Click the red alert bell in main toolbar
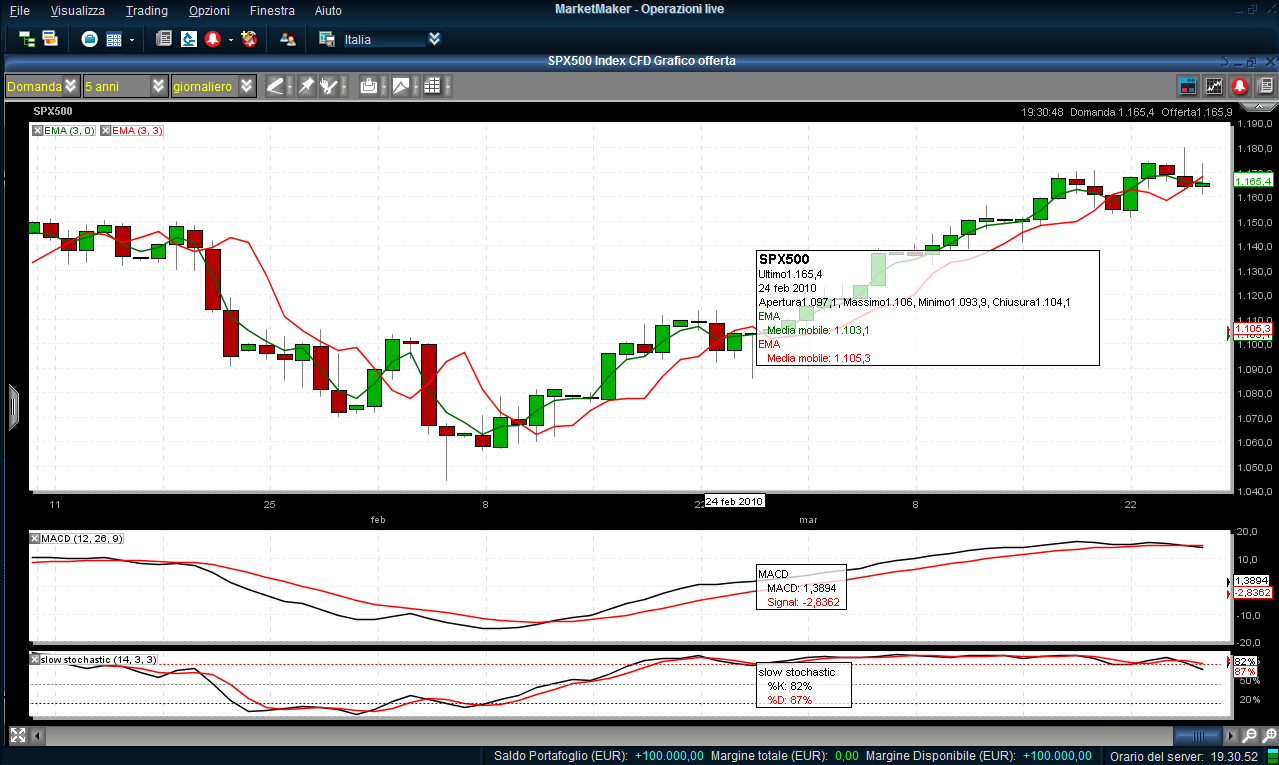 pyautogui.click(x=212, y=39)
